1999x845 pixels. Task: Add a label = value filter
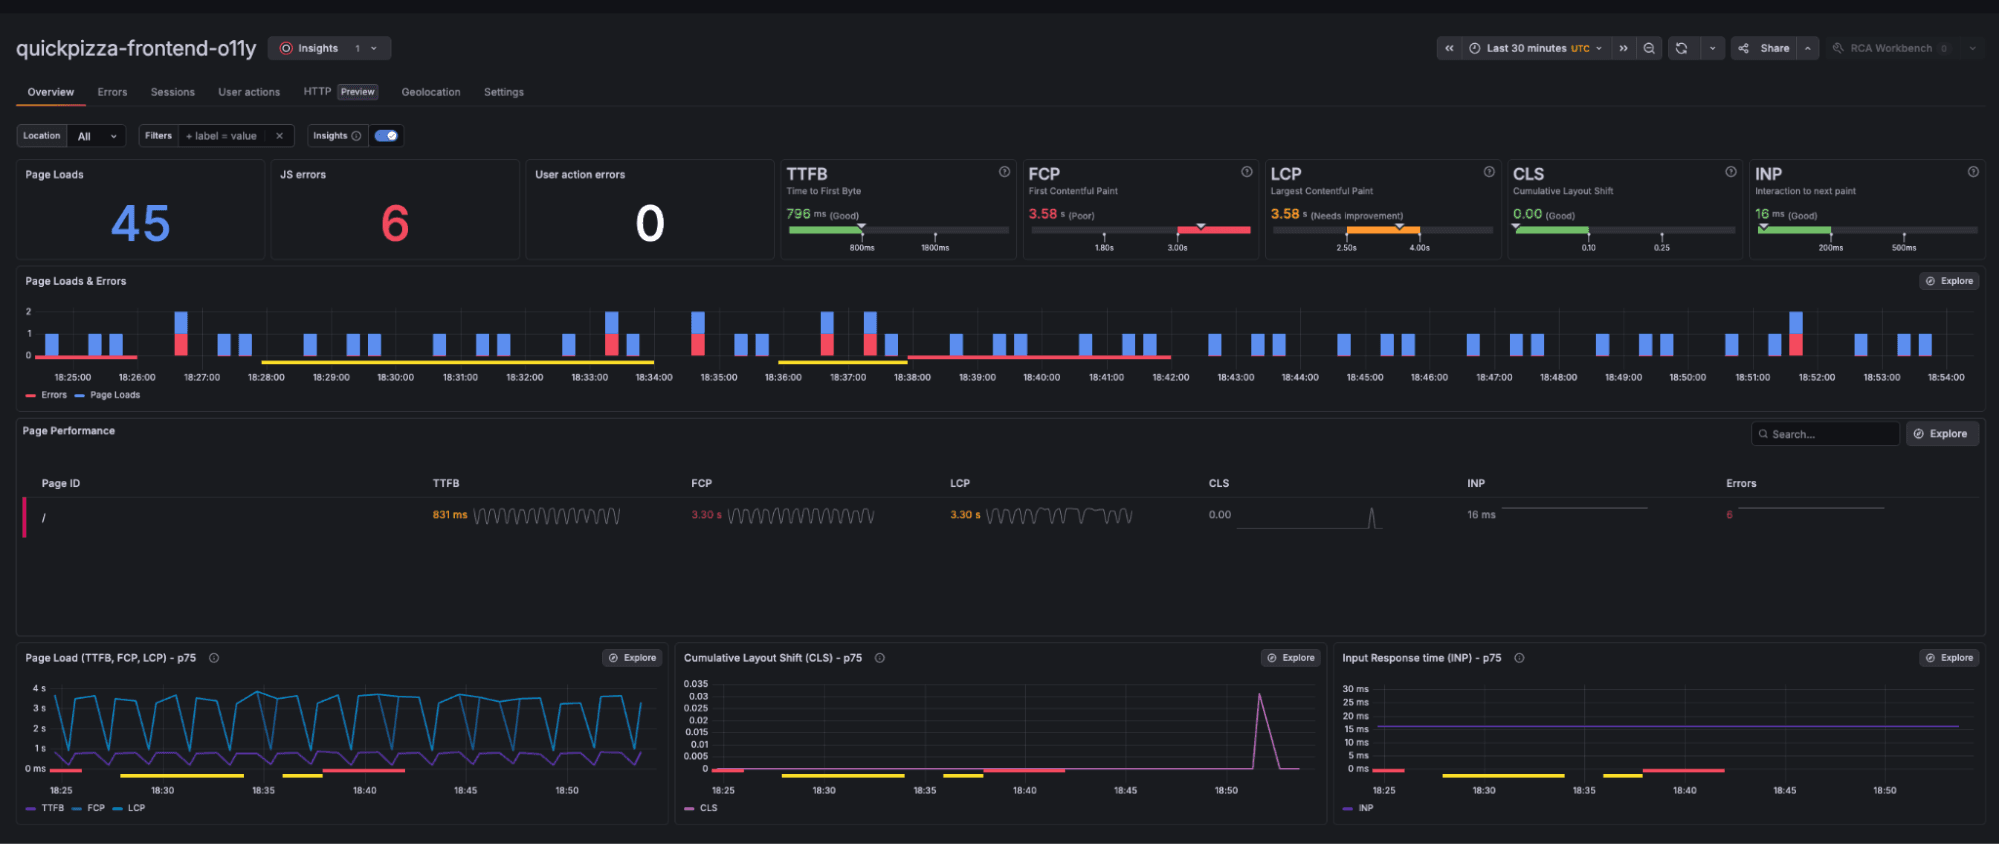(221, 136)
